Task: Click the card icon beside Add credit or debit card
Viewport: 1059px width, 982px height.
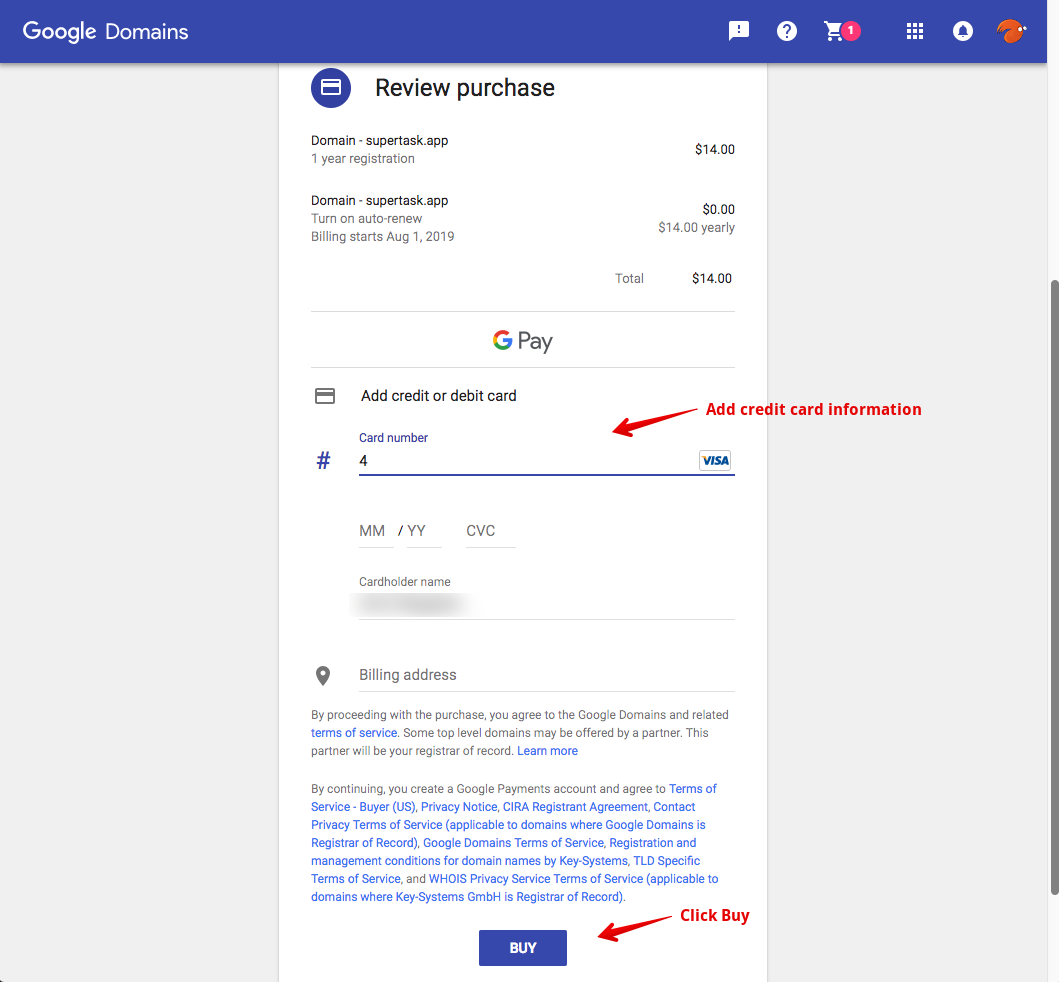Action: point(325,396)
